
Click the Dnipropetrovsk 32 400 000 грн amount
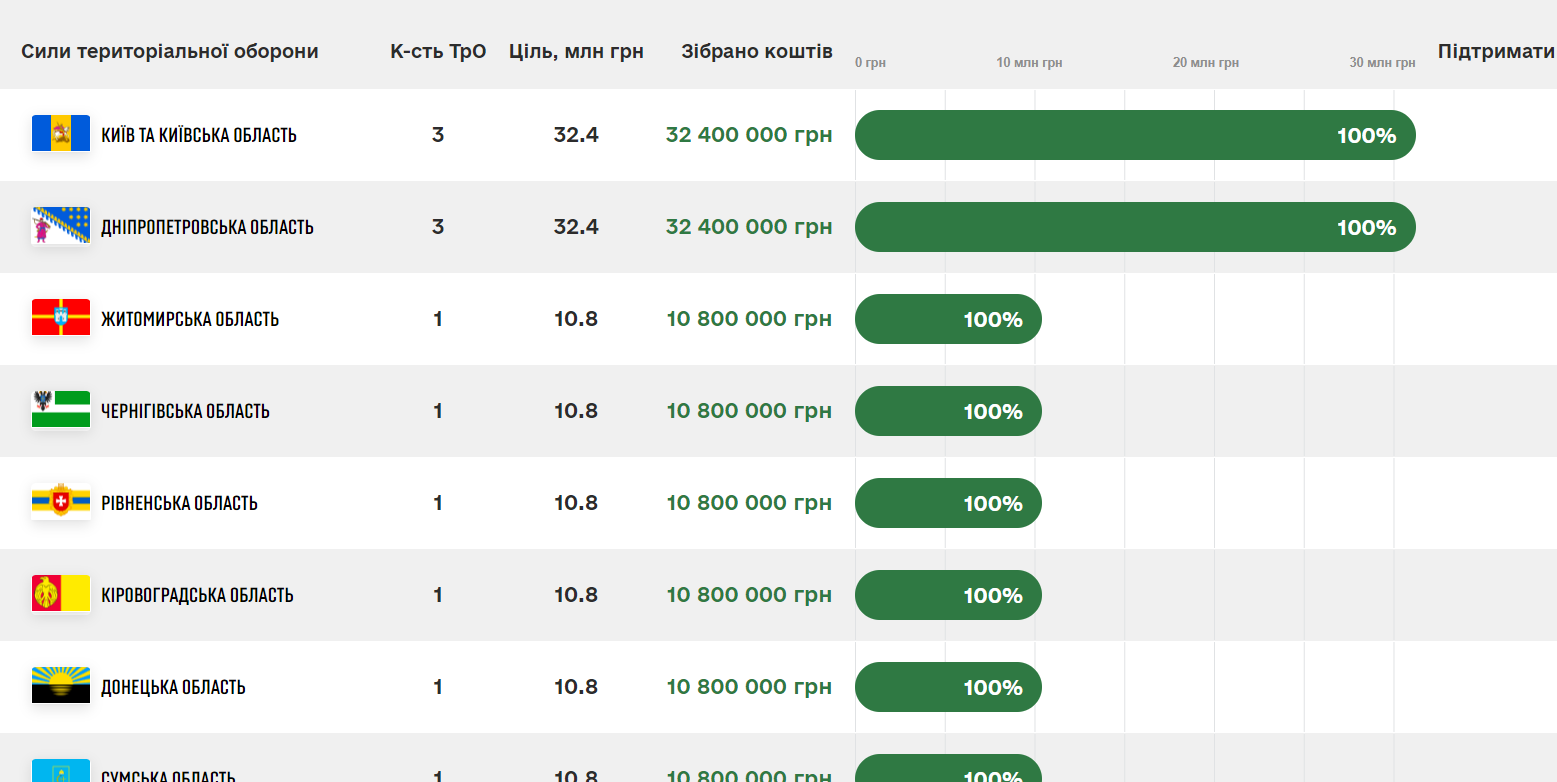click(749, 227)
